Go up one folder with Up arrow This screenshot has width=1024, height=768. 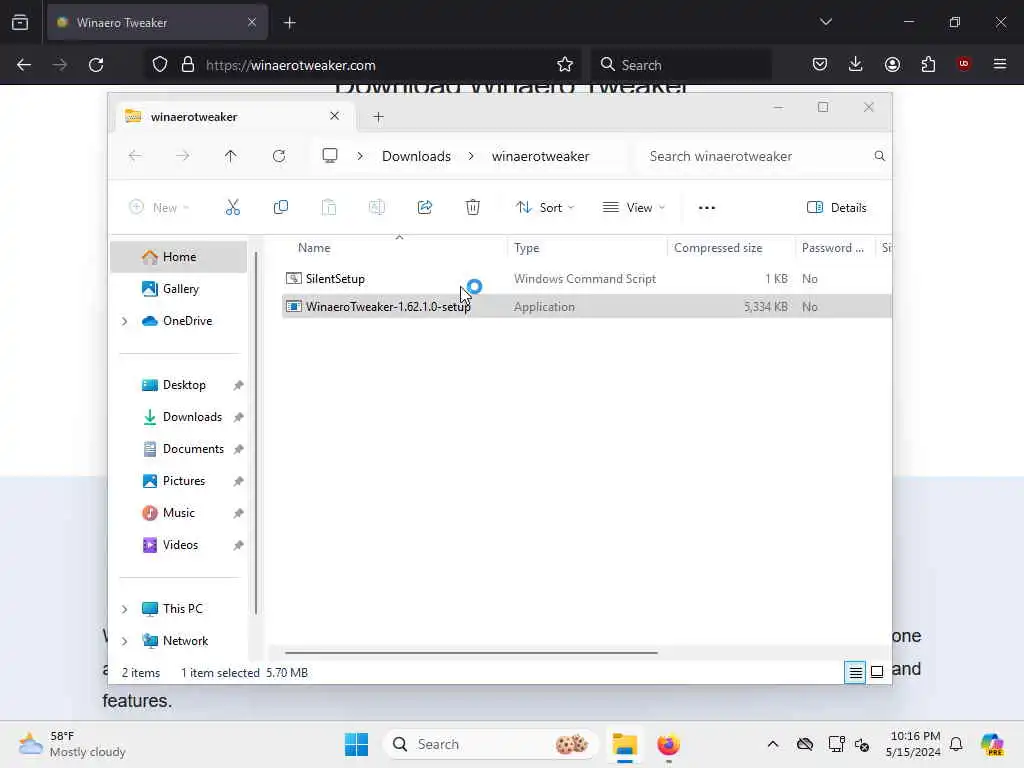[x=231, y=156]
